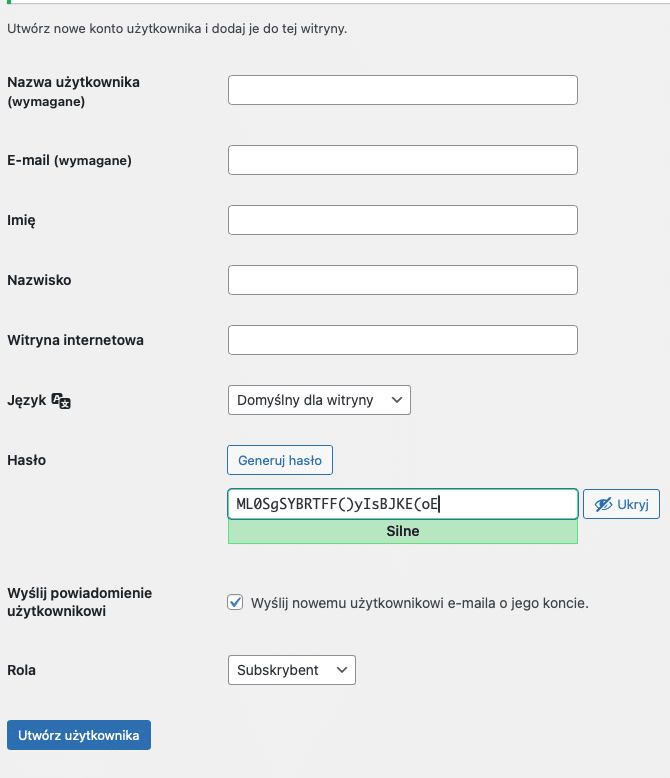Viewport: 670px width, 778px height.
Task: Select the Imię input box
Action: tap(402, 220)
